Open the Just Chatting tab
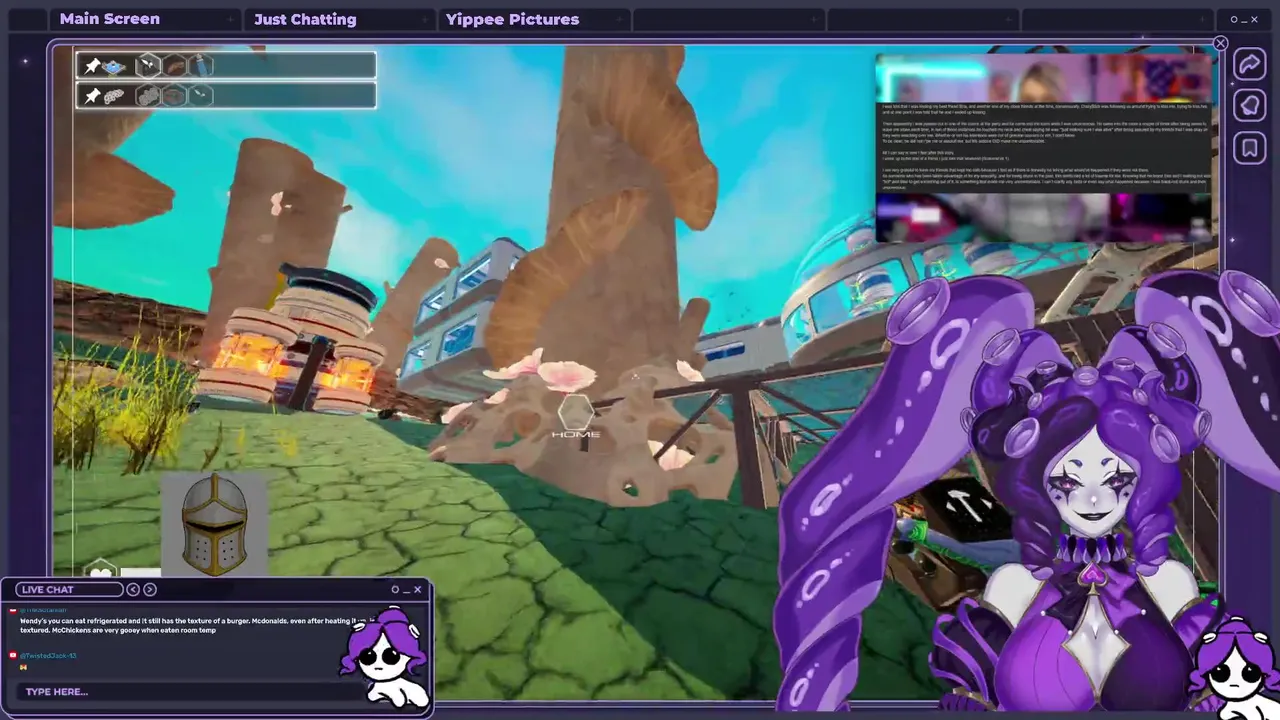 point(305,19)
